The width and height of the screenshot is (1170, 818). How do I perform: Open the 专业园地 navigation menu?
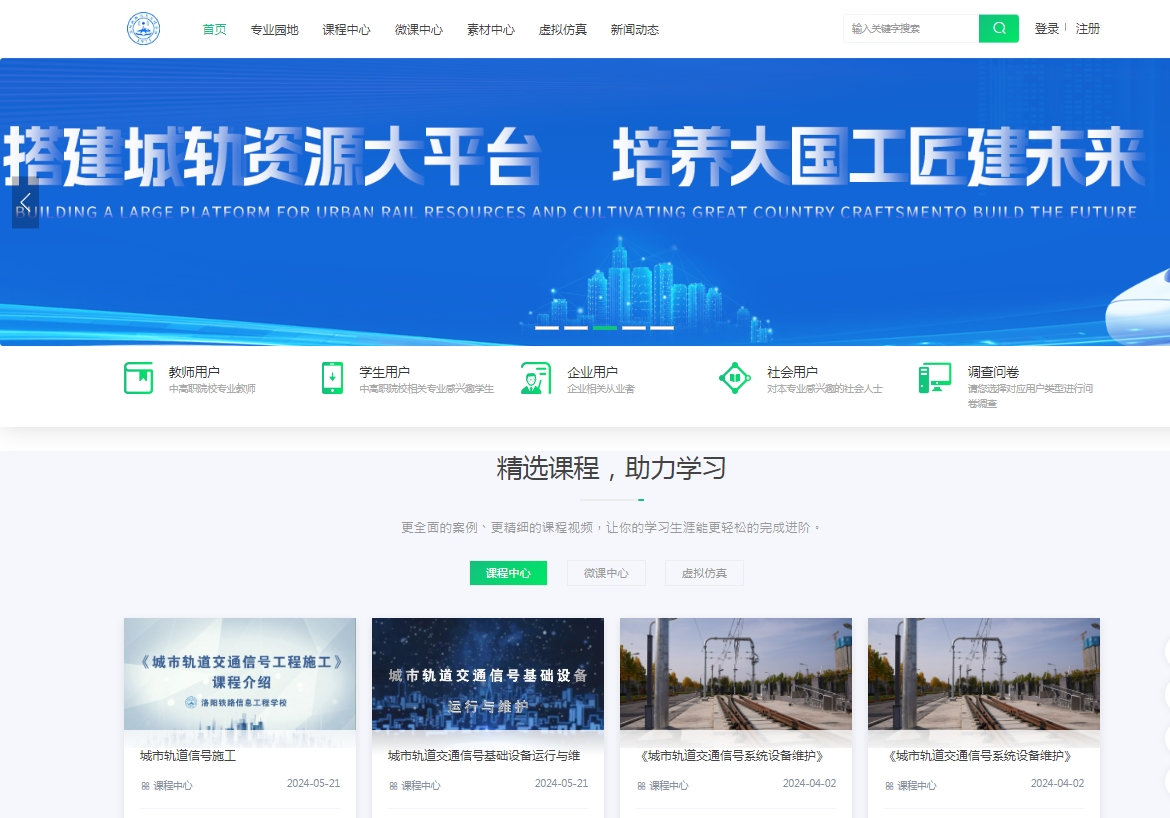274,30
